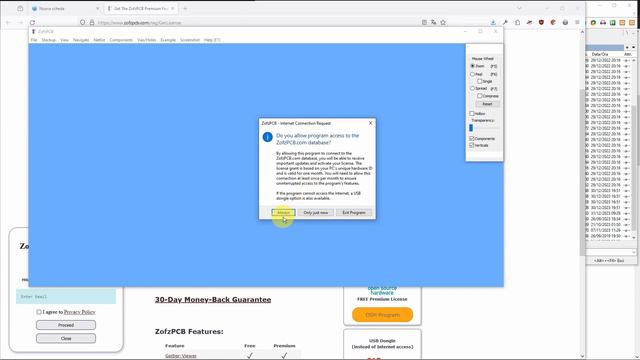
Task: Switch to the Get The ZofzPCB Premium tab
Action: (x=141, y=9)
